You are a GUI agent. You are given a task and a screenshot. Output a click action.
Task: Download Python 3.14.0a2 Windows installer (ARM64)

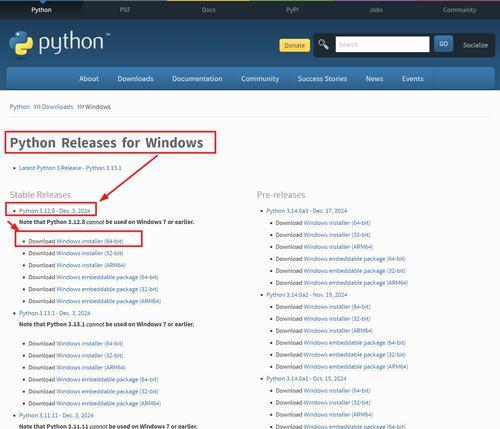338,331
